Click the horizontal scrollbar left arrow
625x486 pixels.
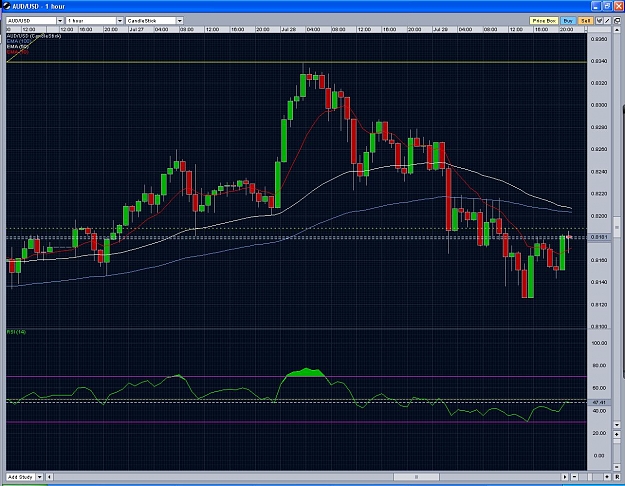[x=49, y=477]
